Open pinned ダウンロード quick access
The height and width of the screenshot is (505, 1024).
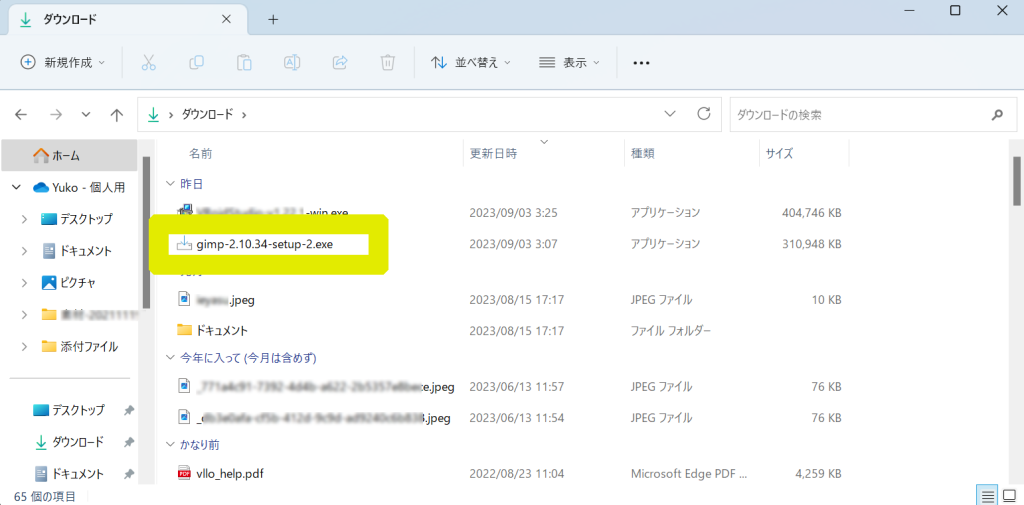coord(69,442)
